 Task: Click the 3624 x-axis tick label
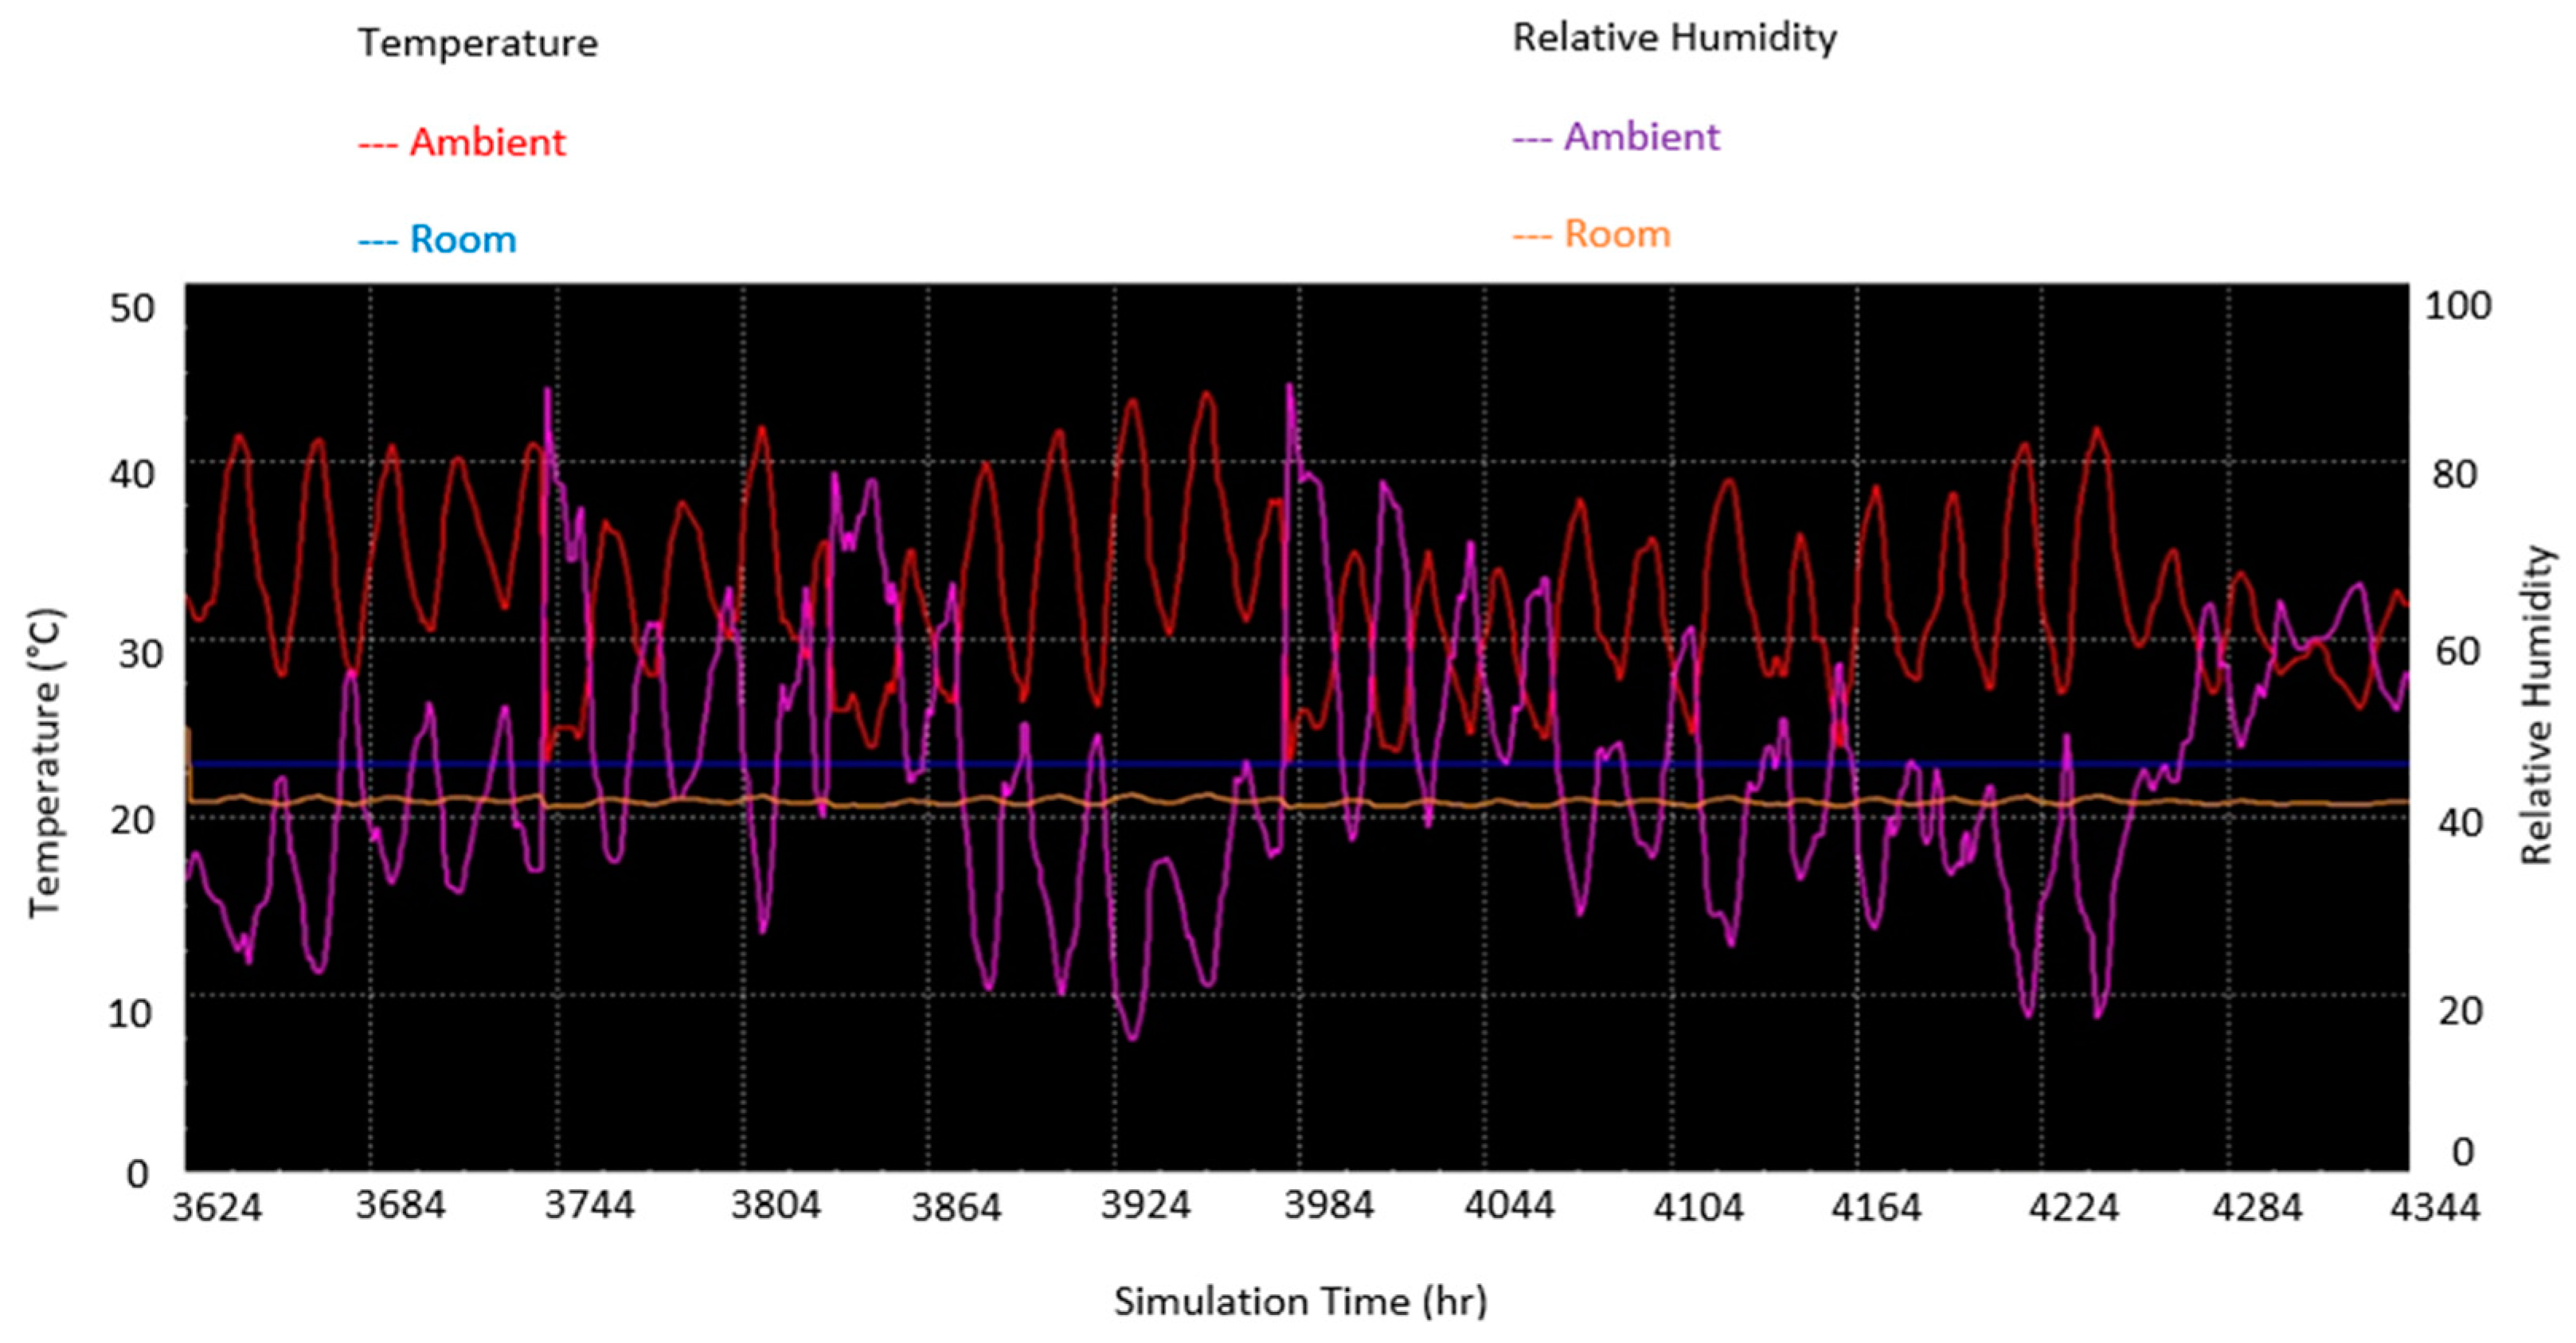pyautogui.click(x=217, y=1208)
